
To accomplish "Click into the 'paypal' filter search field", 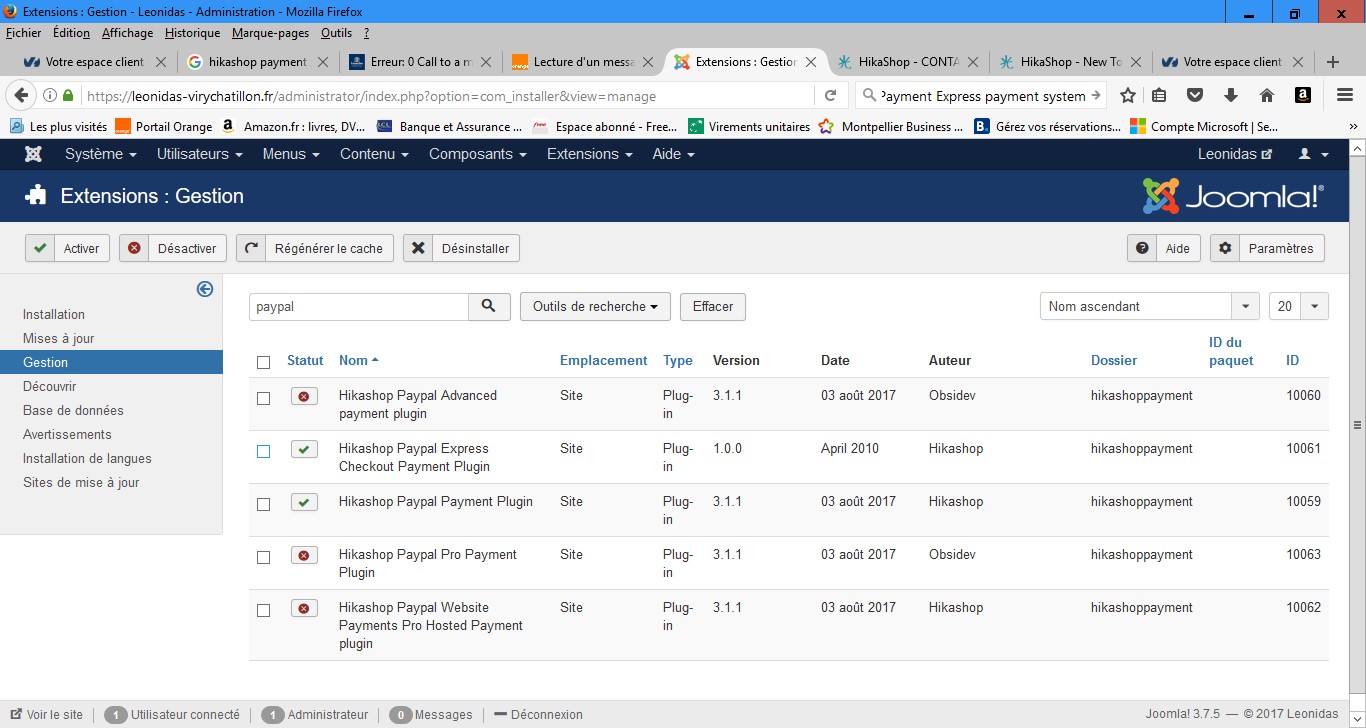I will tap(359, 307).
